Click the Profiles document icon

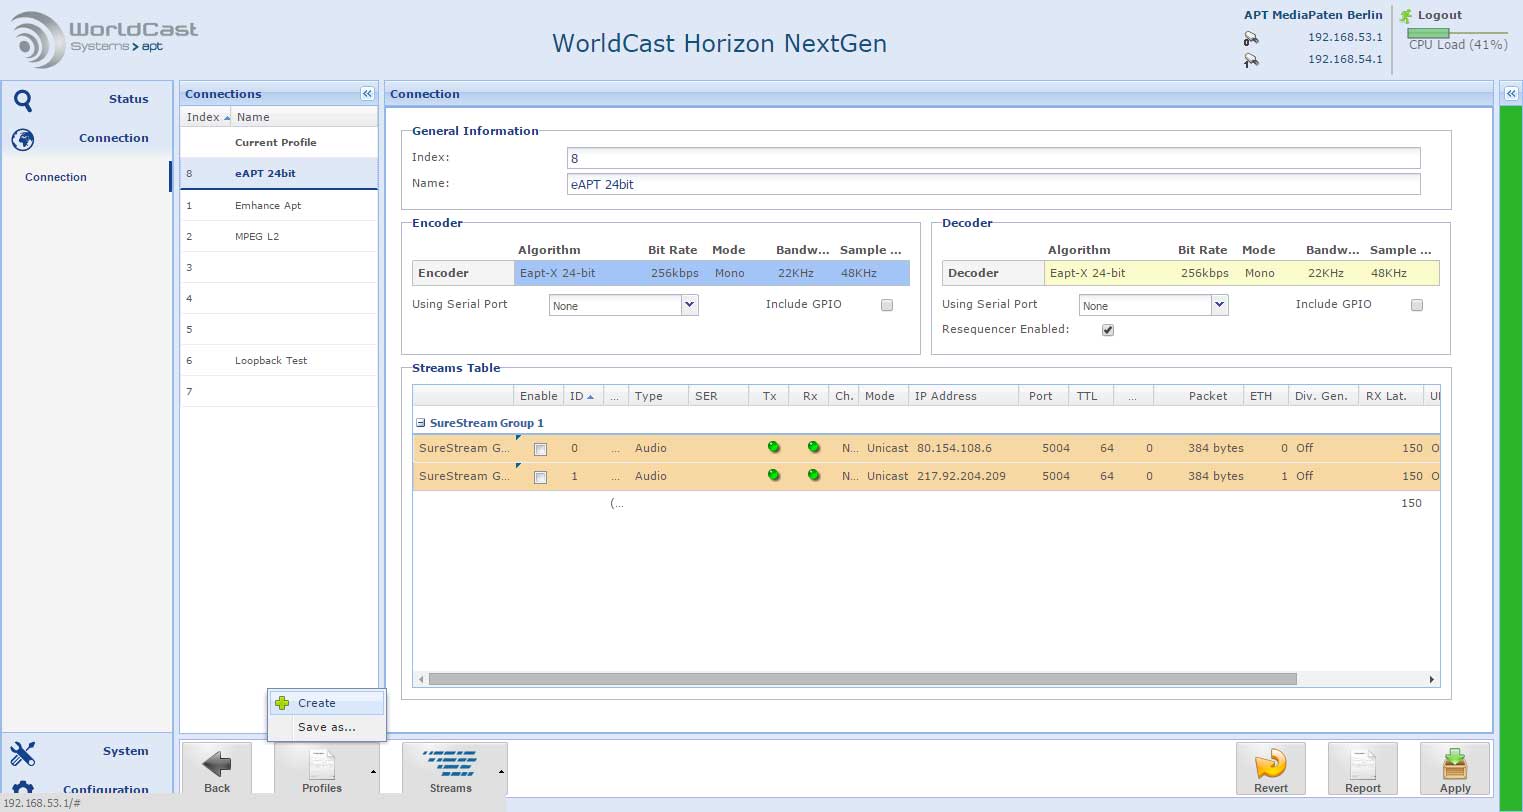tap(322, 765)
